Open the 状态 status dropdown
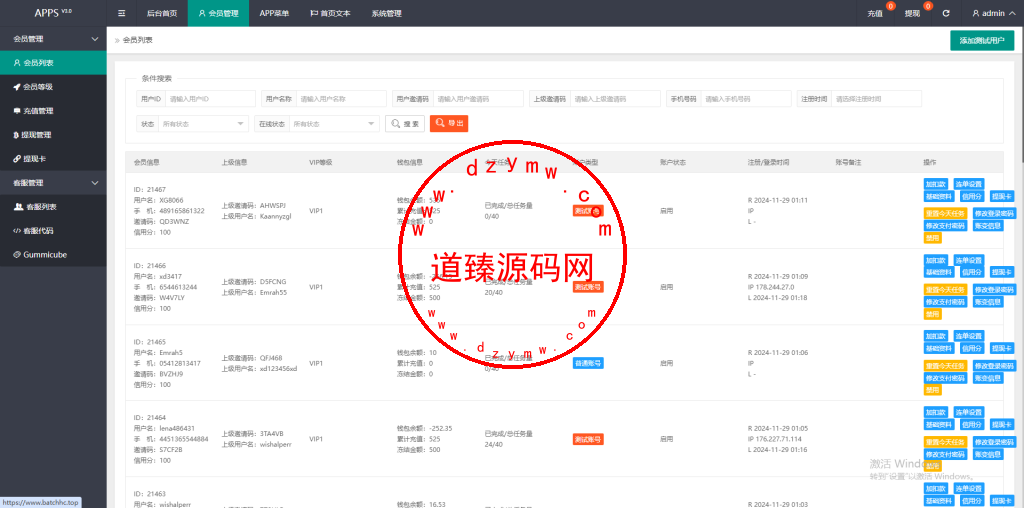1024x508 pixels. [203, 123]
